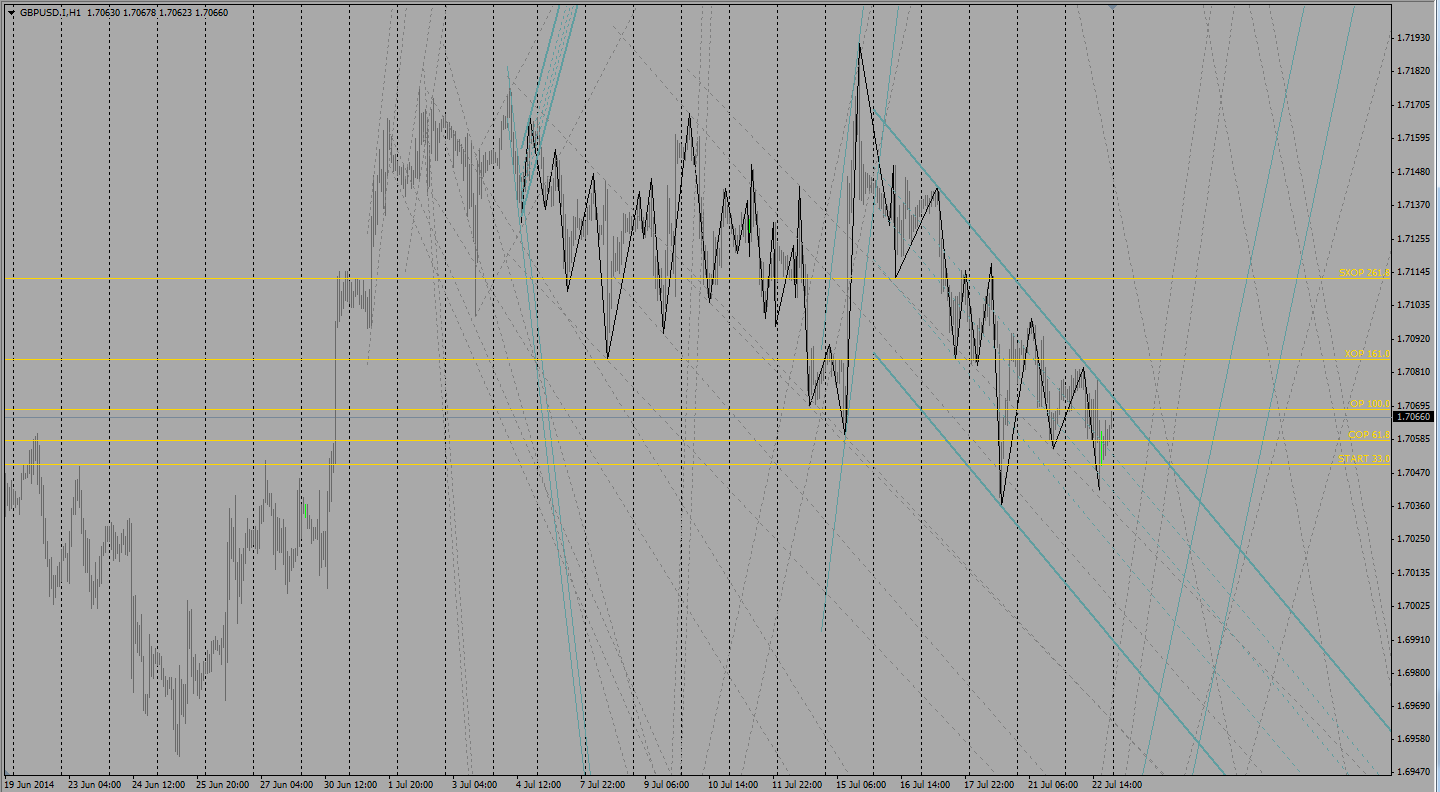The height and width of the screenshot is (792, 1440).
Task: Click the 24 Jun 12:00 time label
Action: click(x=159, y=785)
